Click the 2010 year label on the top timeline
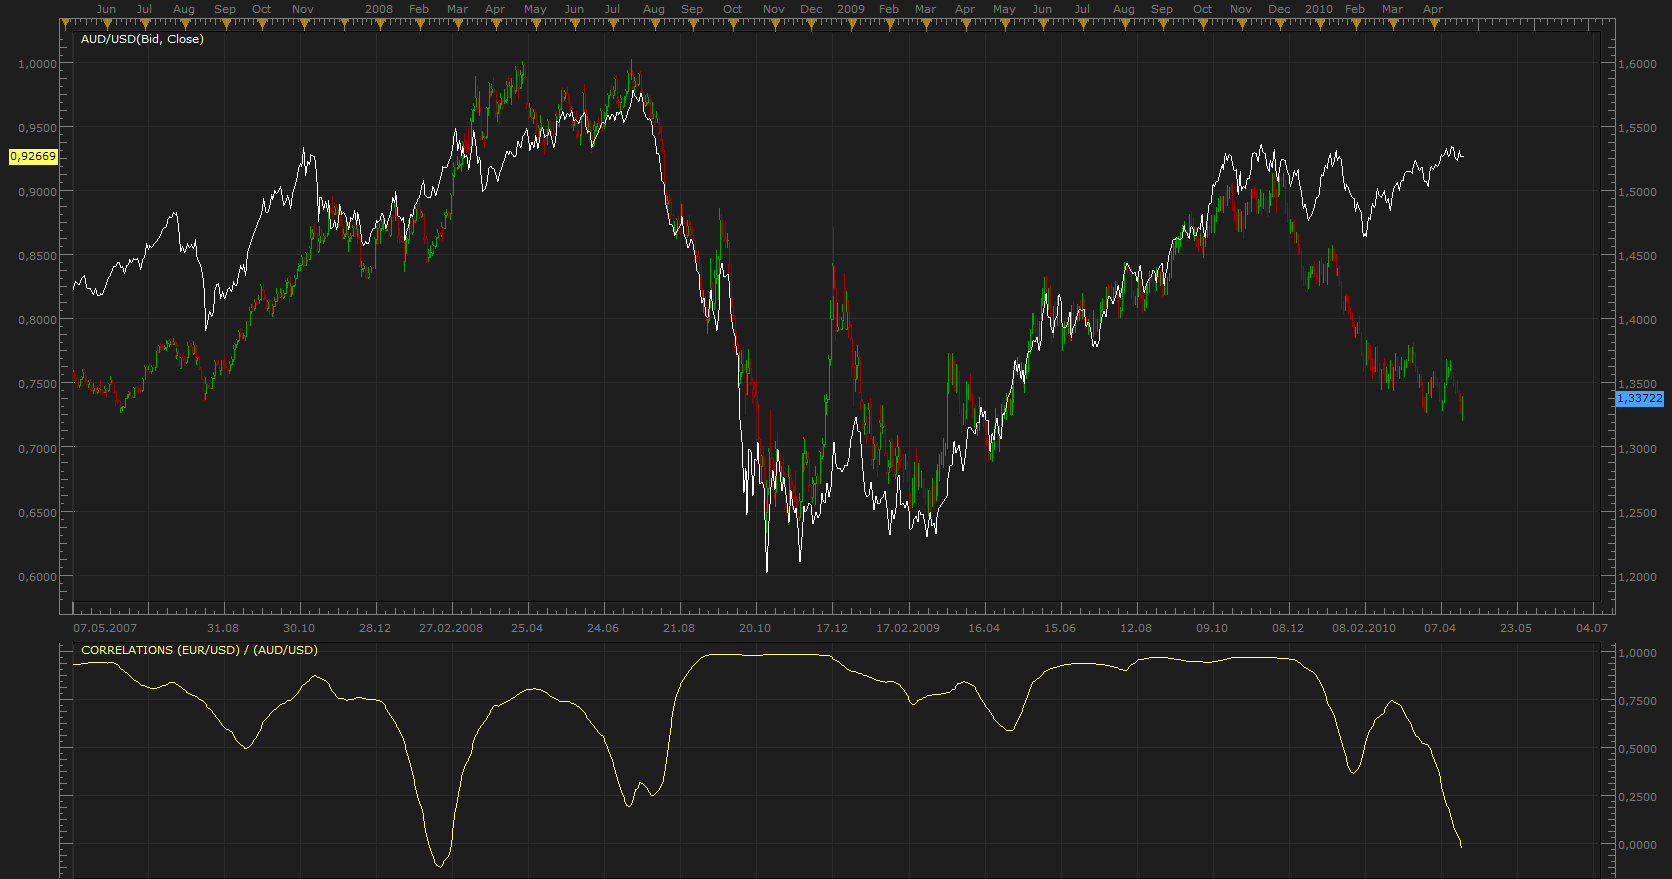 tap(1319, 9)
